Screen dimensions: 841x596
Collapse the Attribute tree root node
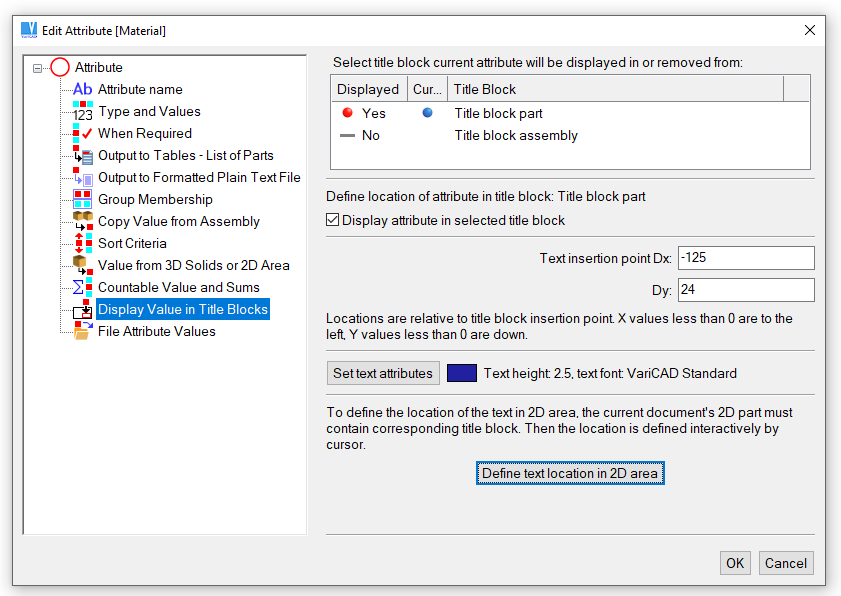tap(38, 68)
